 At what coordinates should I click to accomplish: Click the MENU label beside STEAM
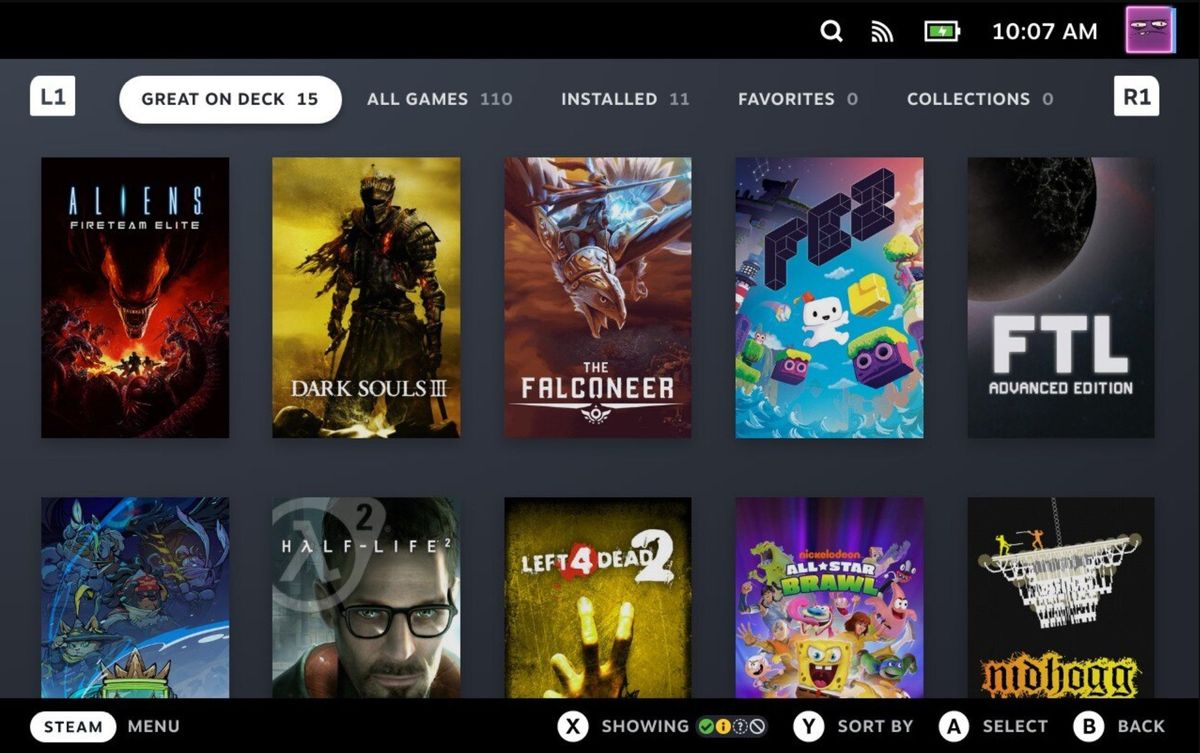click(x=154, y=726)
